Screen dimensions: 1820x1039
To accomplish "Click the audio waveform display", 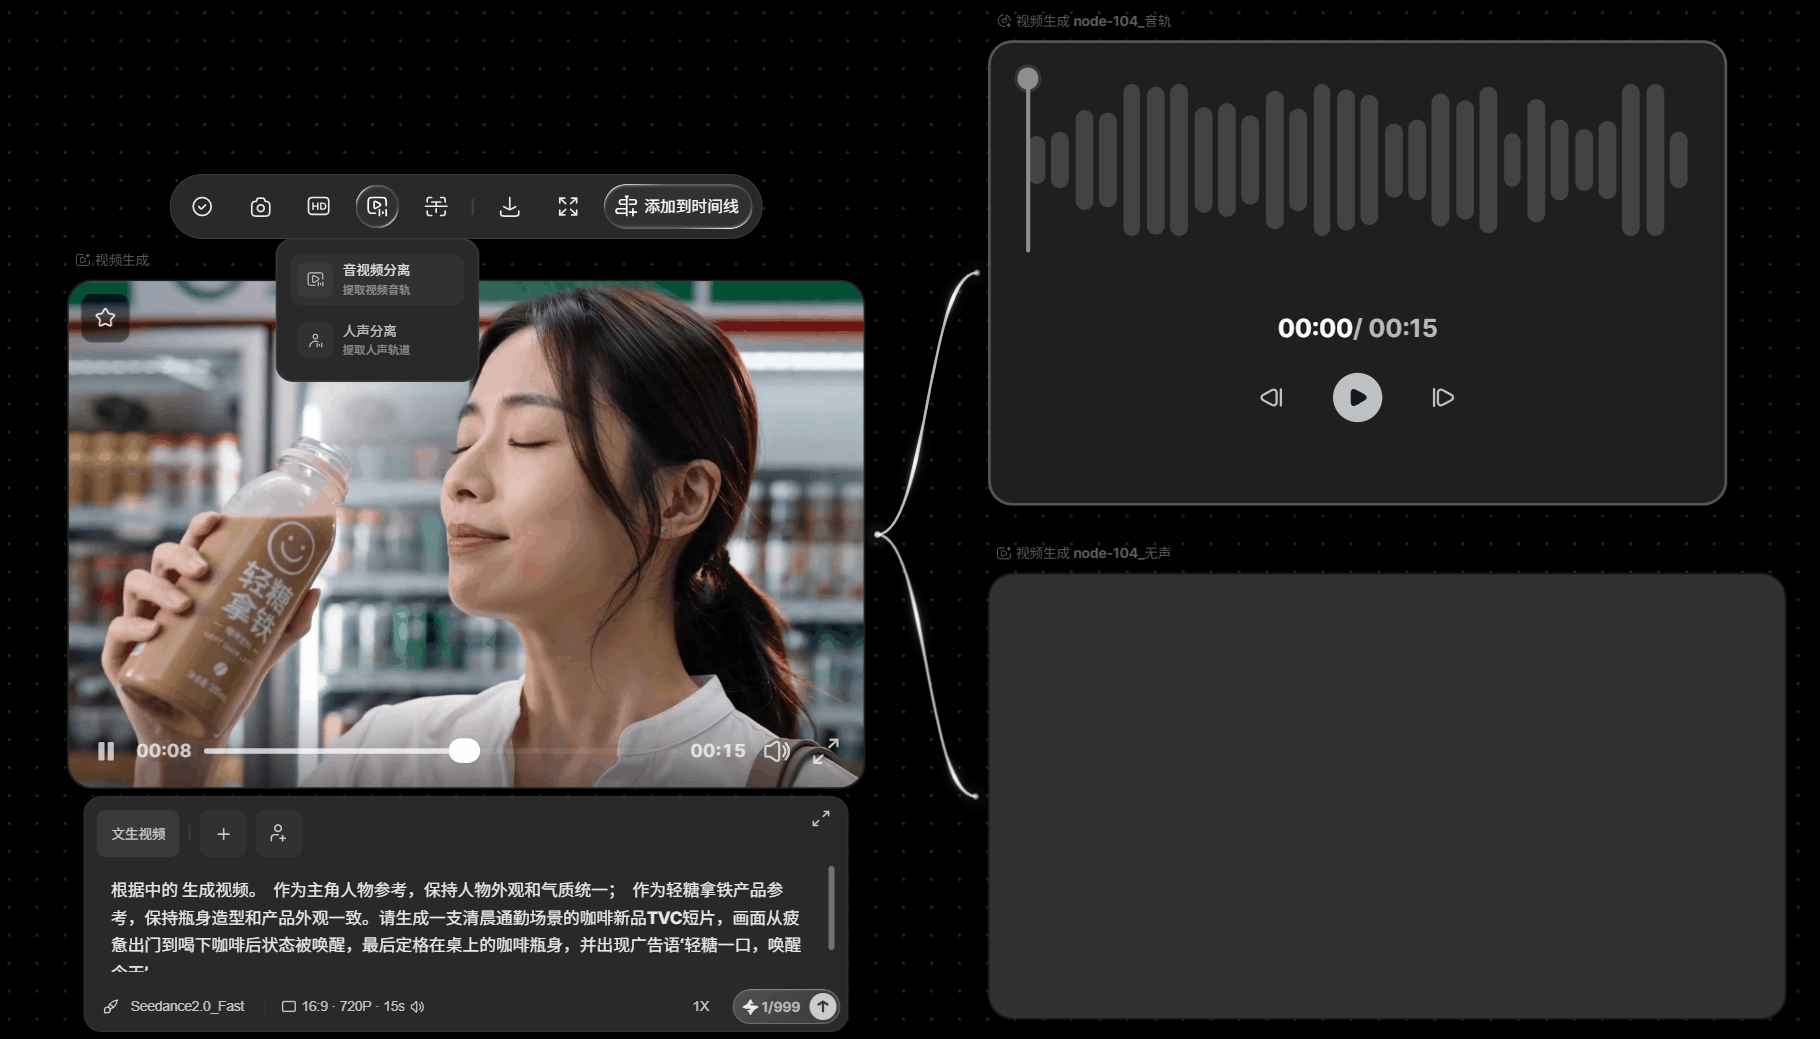I will [1358, 160].
